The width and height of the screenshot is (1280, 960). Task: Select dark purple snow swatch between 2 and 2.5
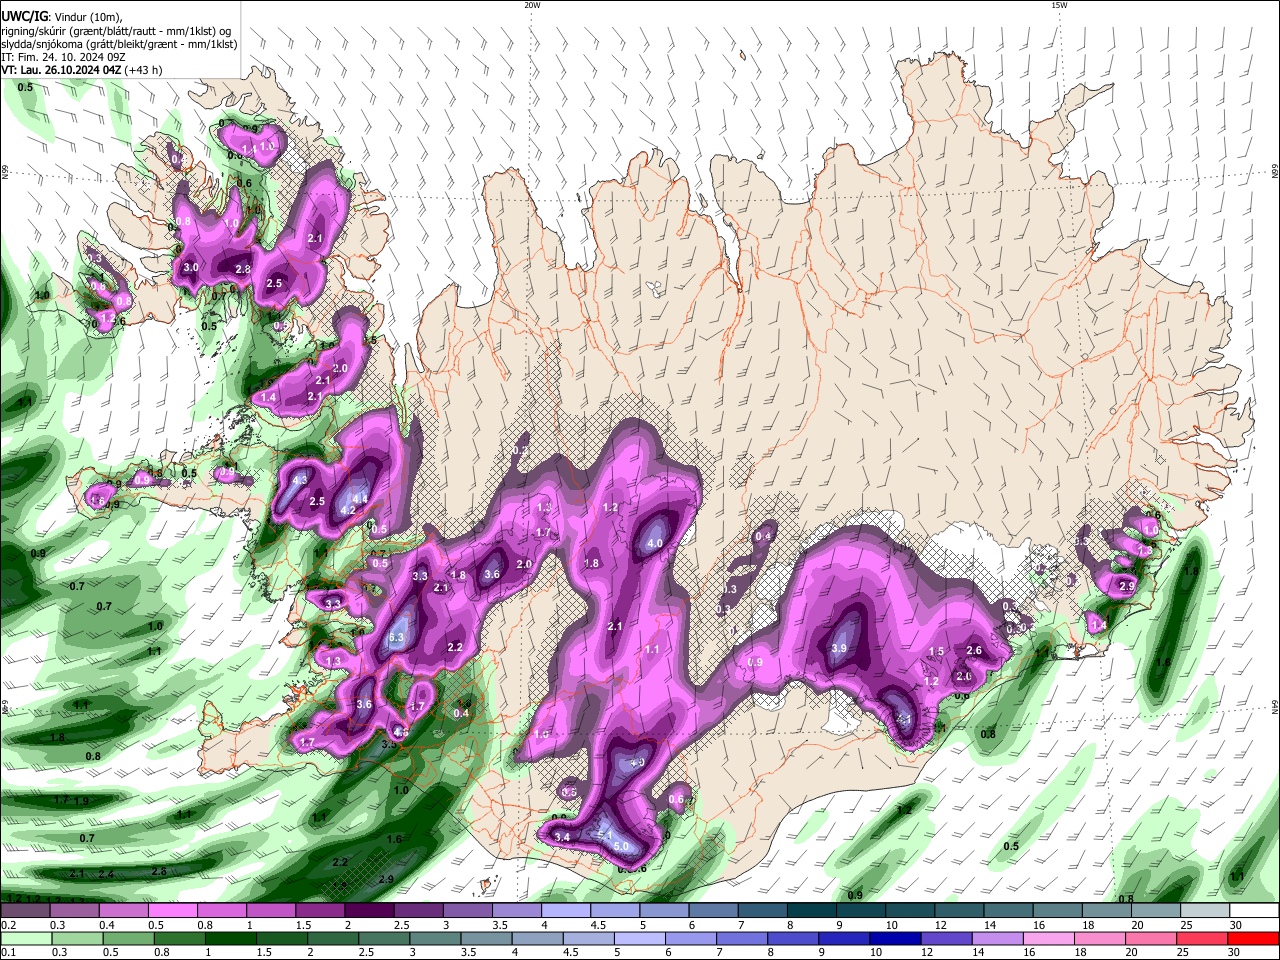[x=369, y=911]
